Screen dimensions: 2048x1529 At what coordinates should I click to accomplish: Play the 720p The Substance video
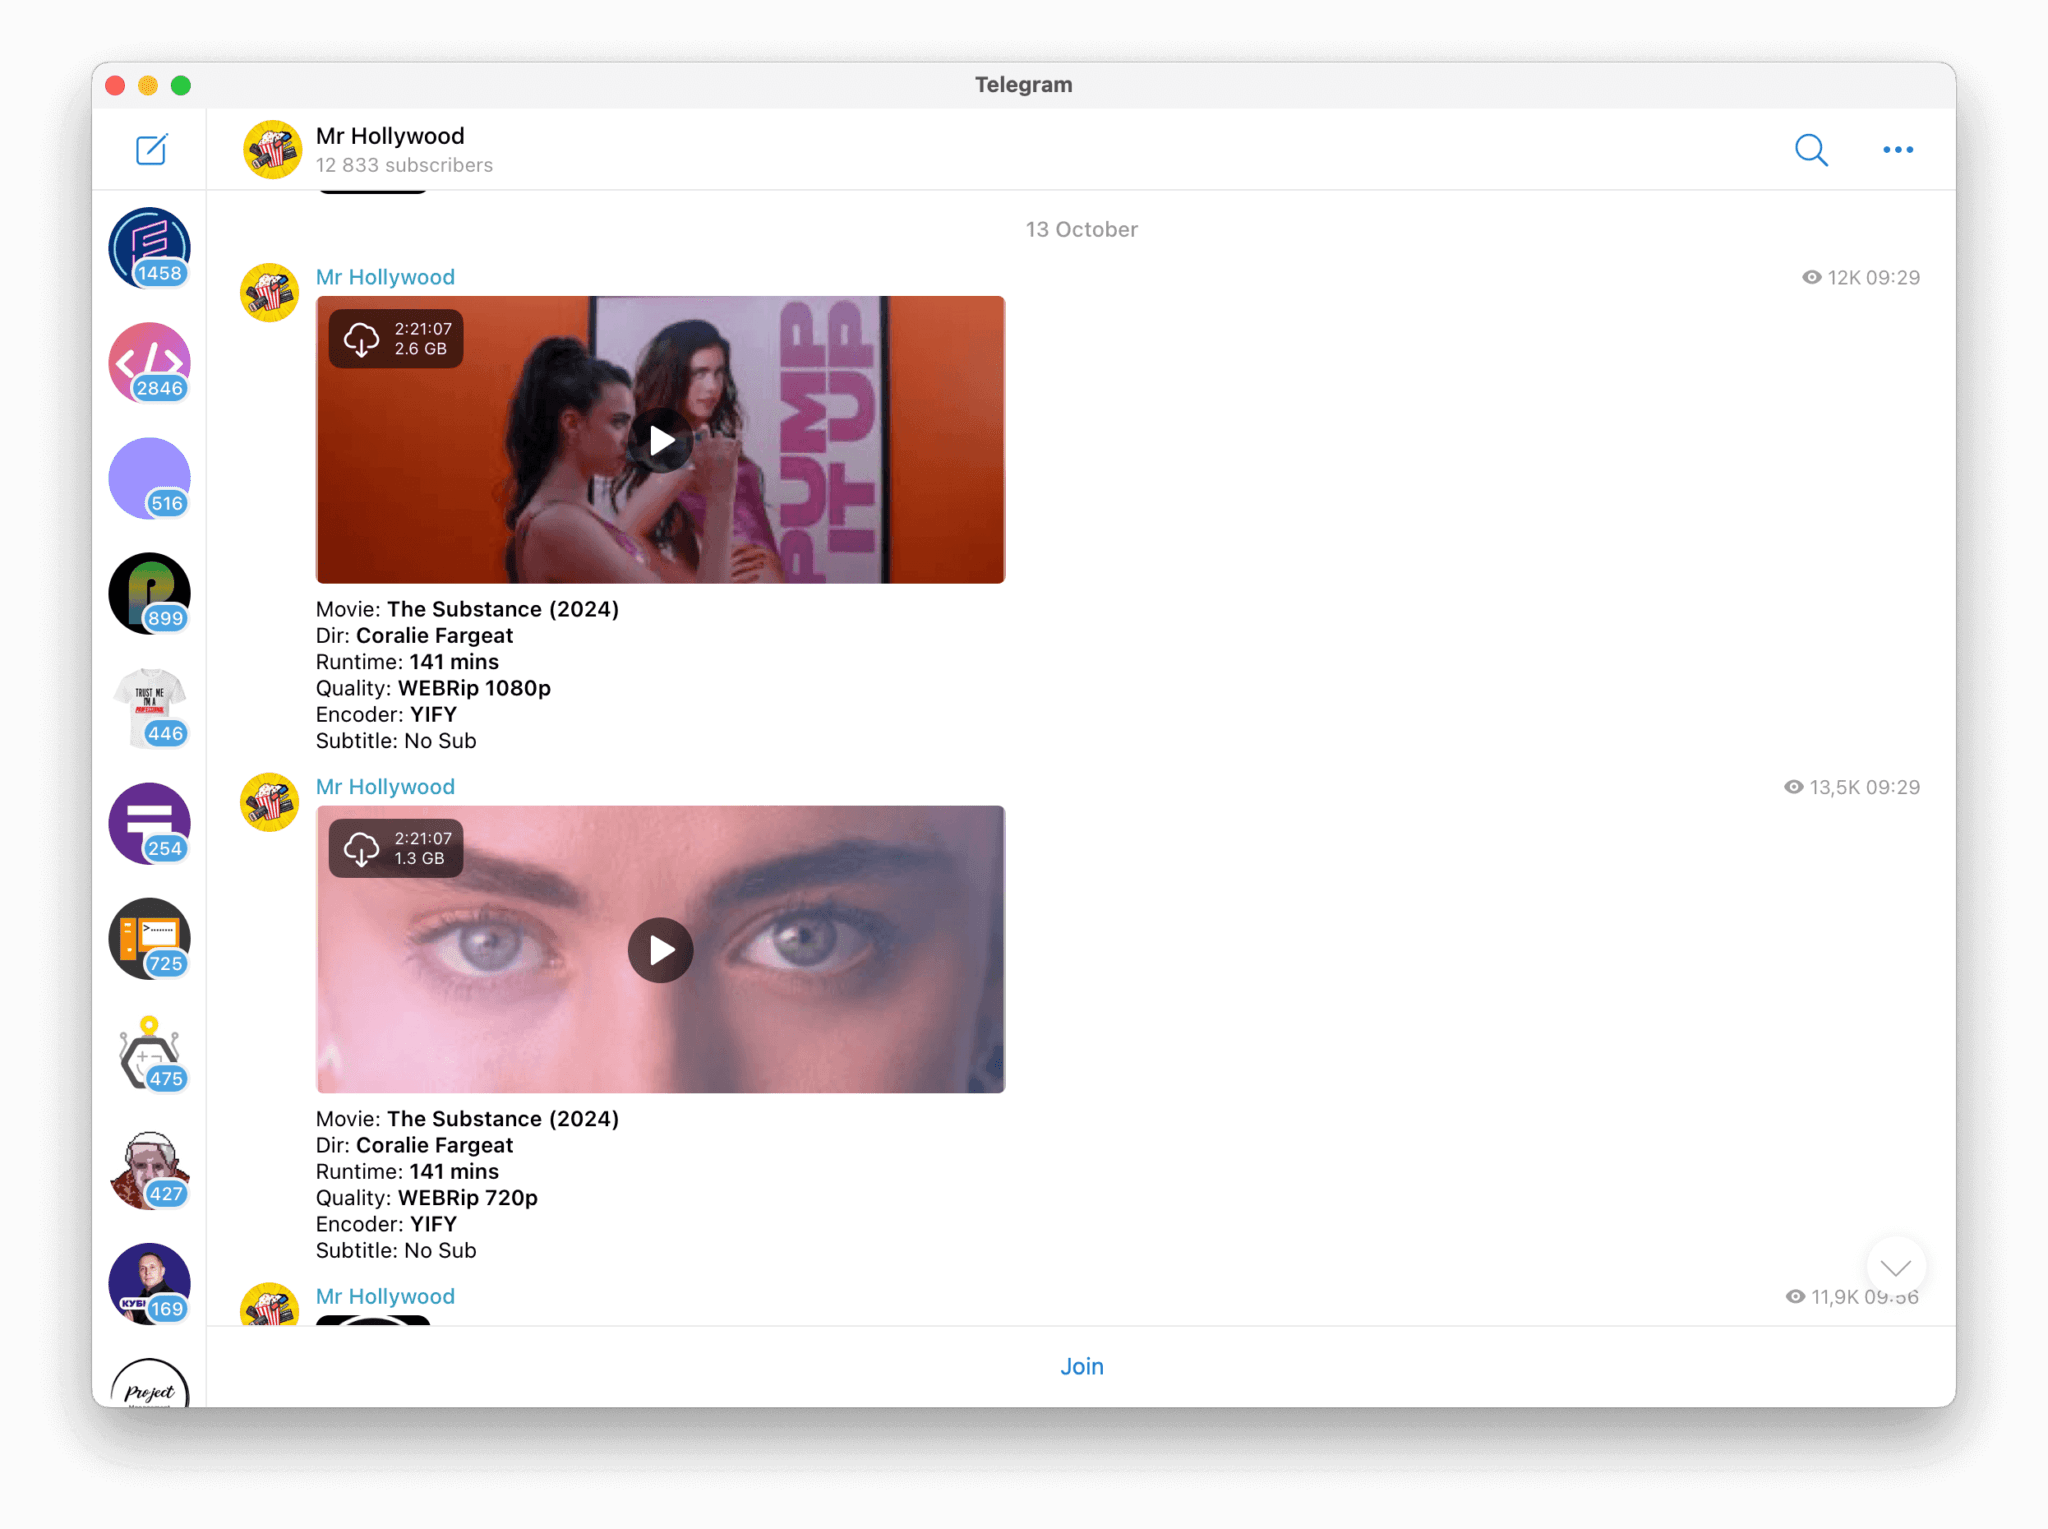click(660, 950)
